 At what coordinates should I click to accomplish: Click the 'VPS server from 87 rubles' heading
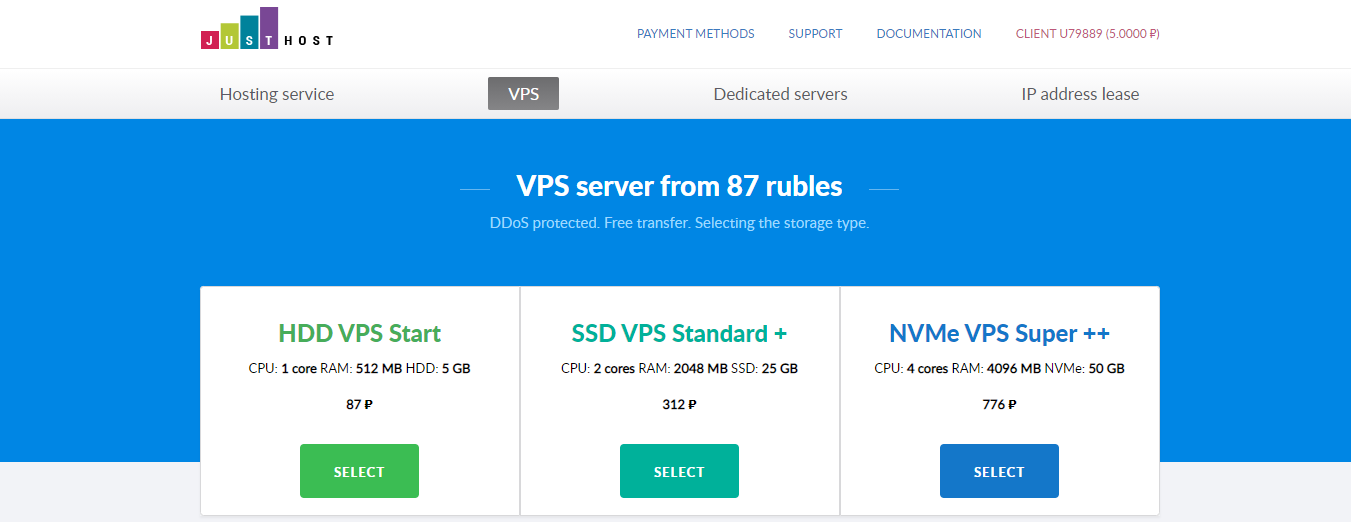pyautogui.click(x=679, y=186)
